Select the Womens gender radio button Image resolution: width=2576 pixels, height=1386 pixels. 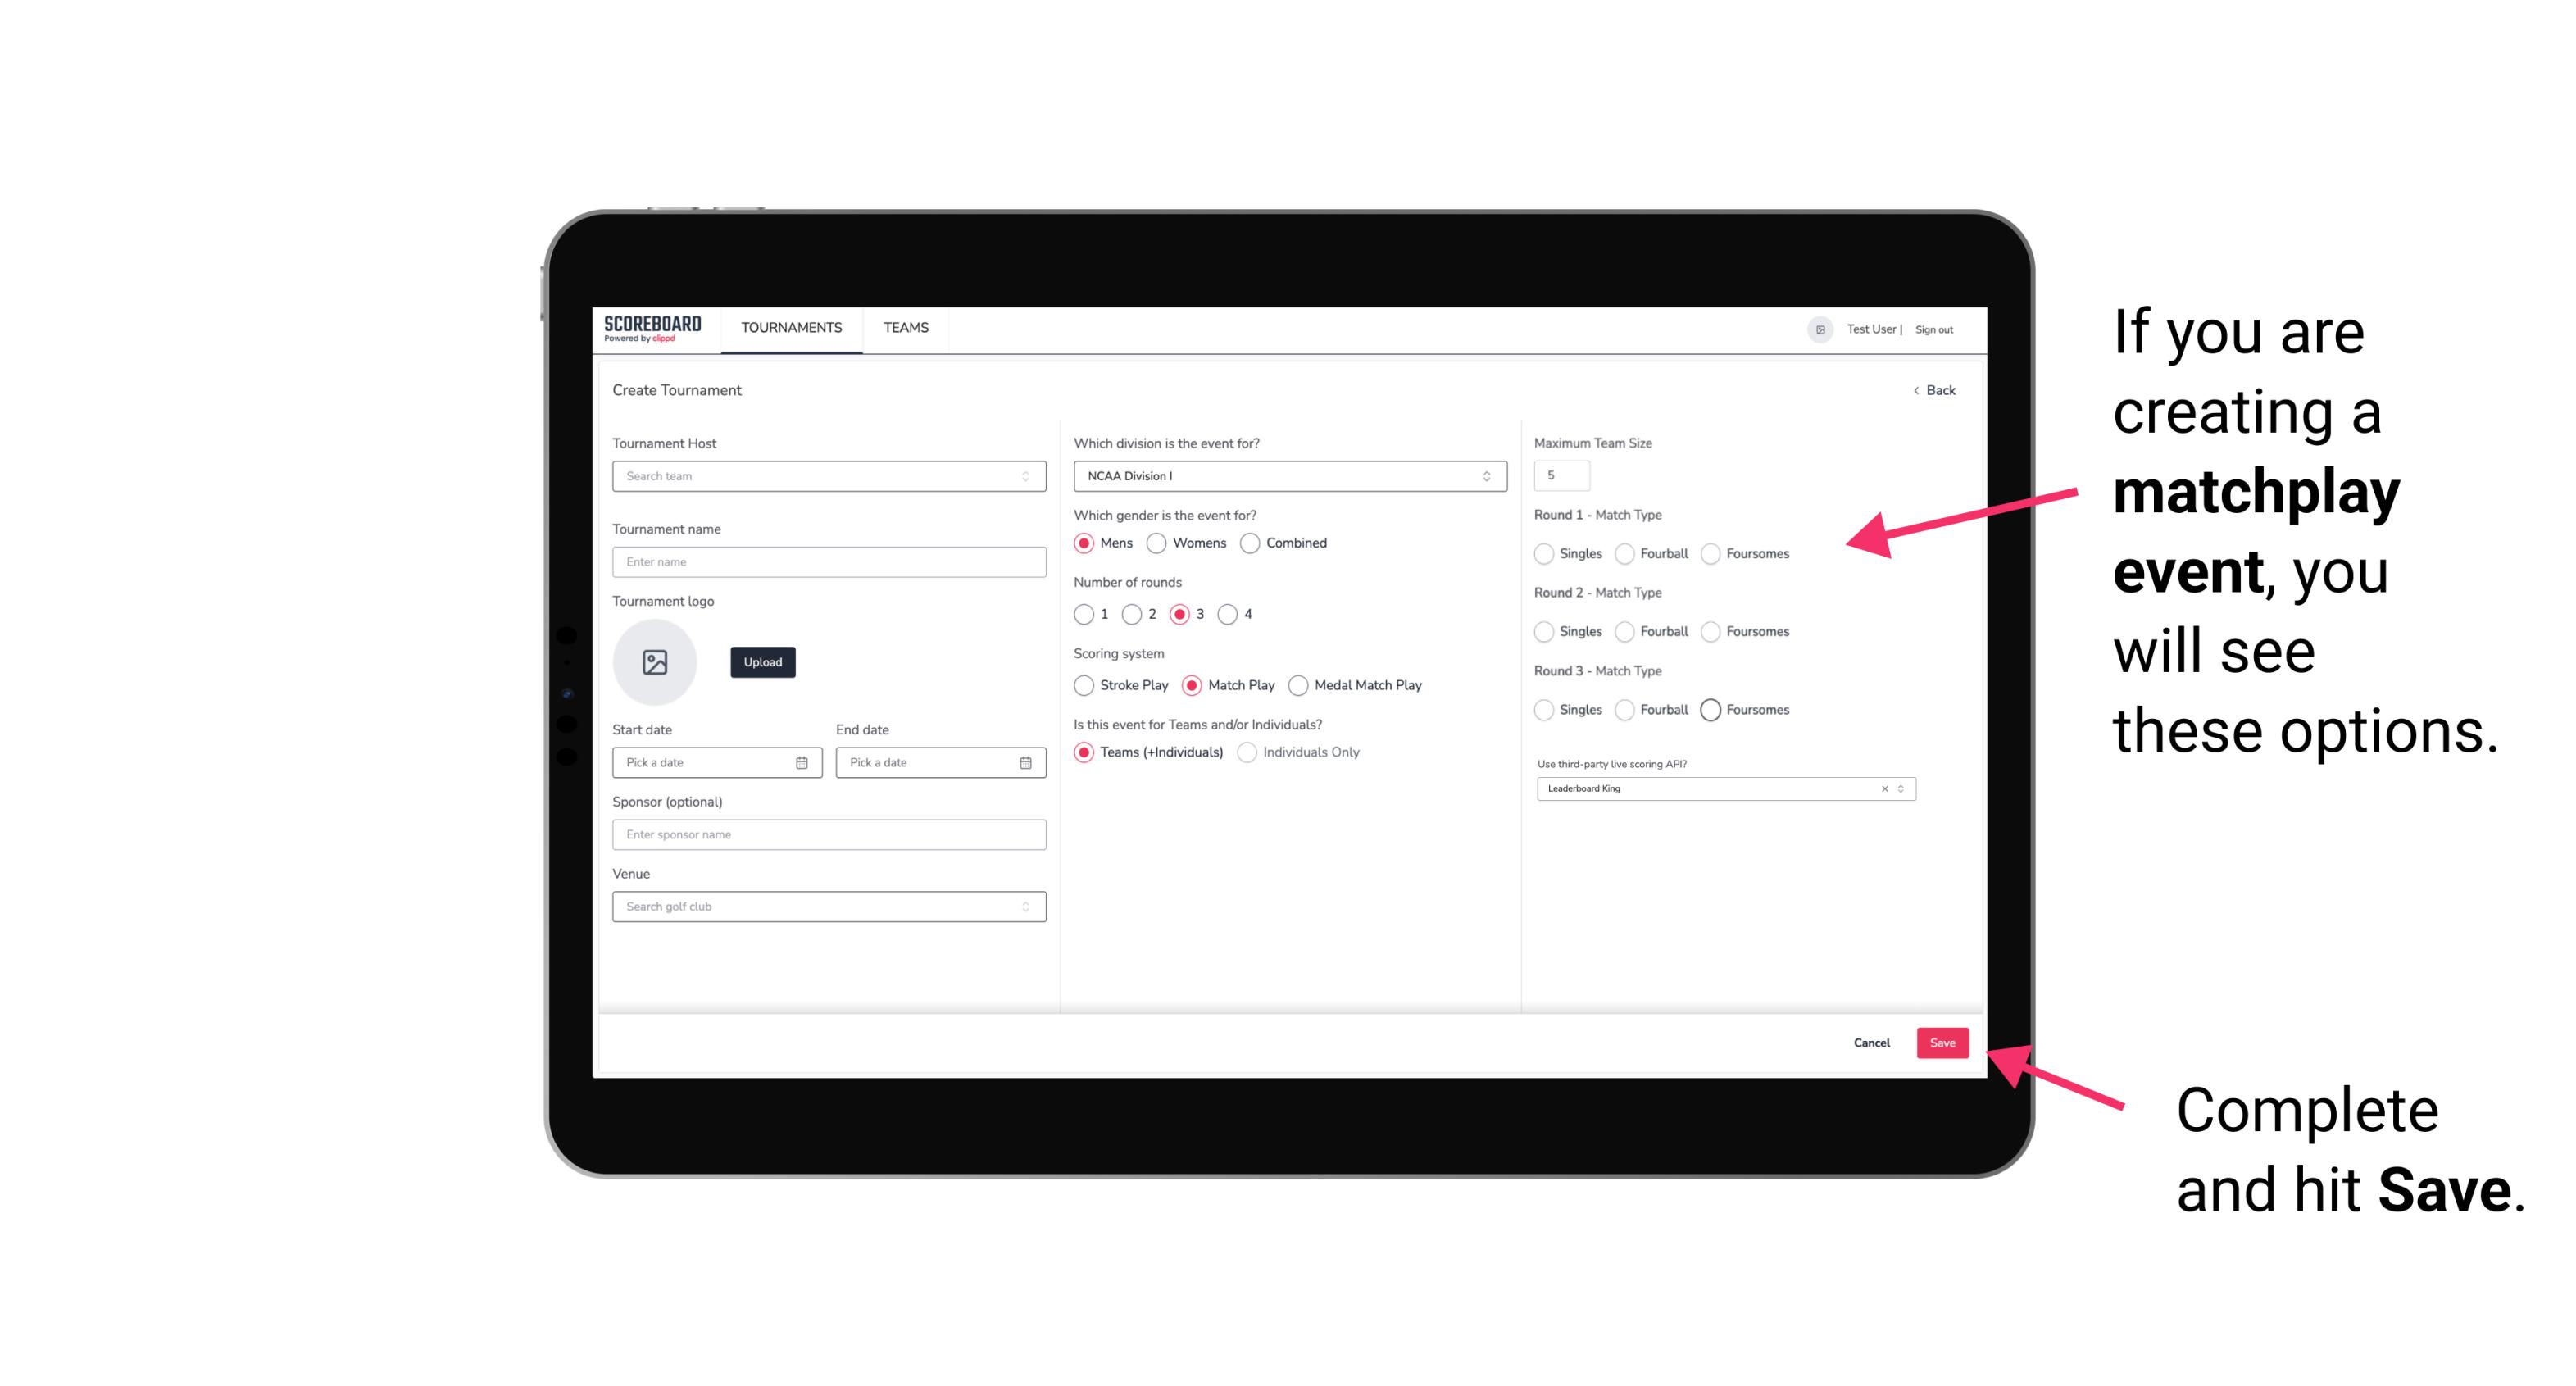click(1155, 543)
